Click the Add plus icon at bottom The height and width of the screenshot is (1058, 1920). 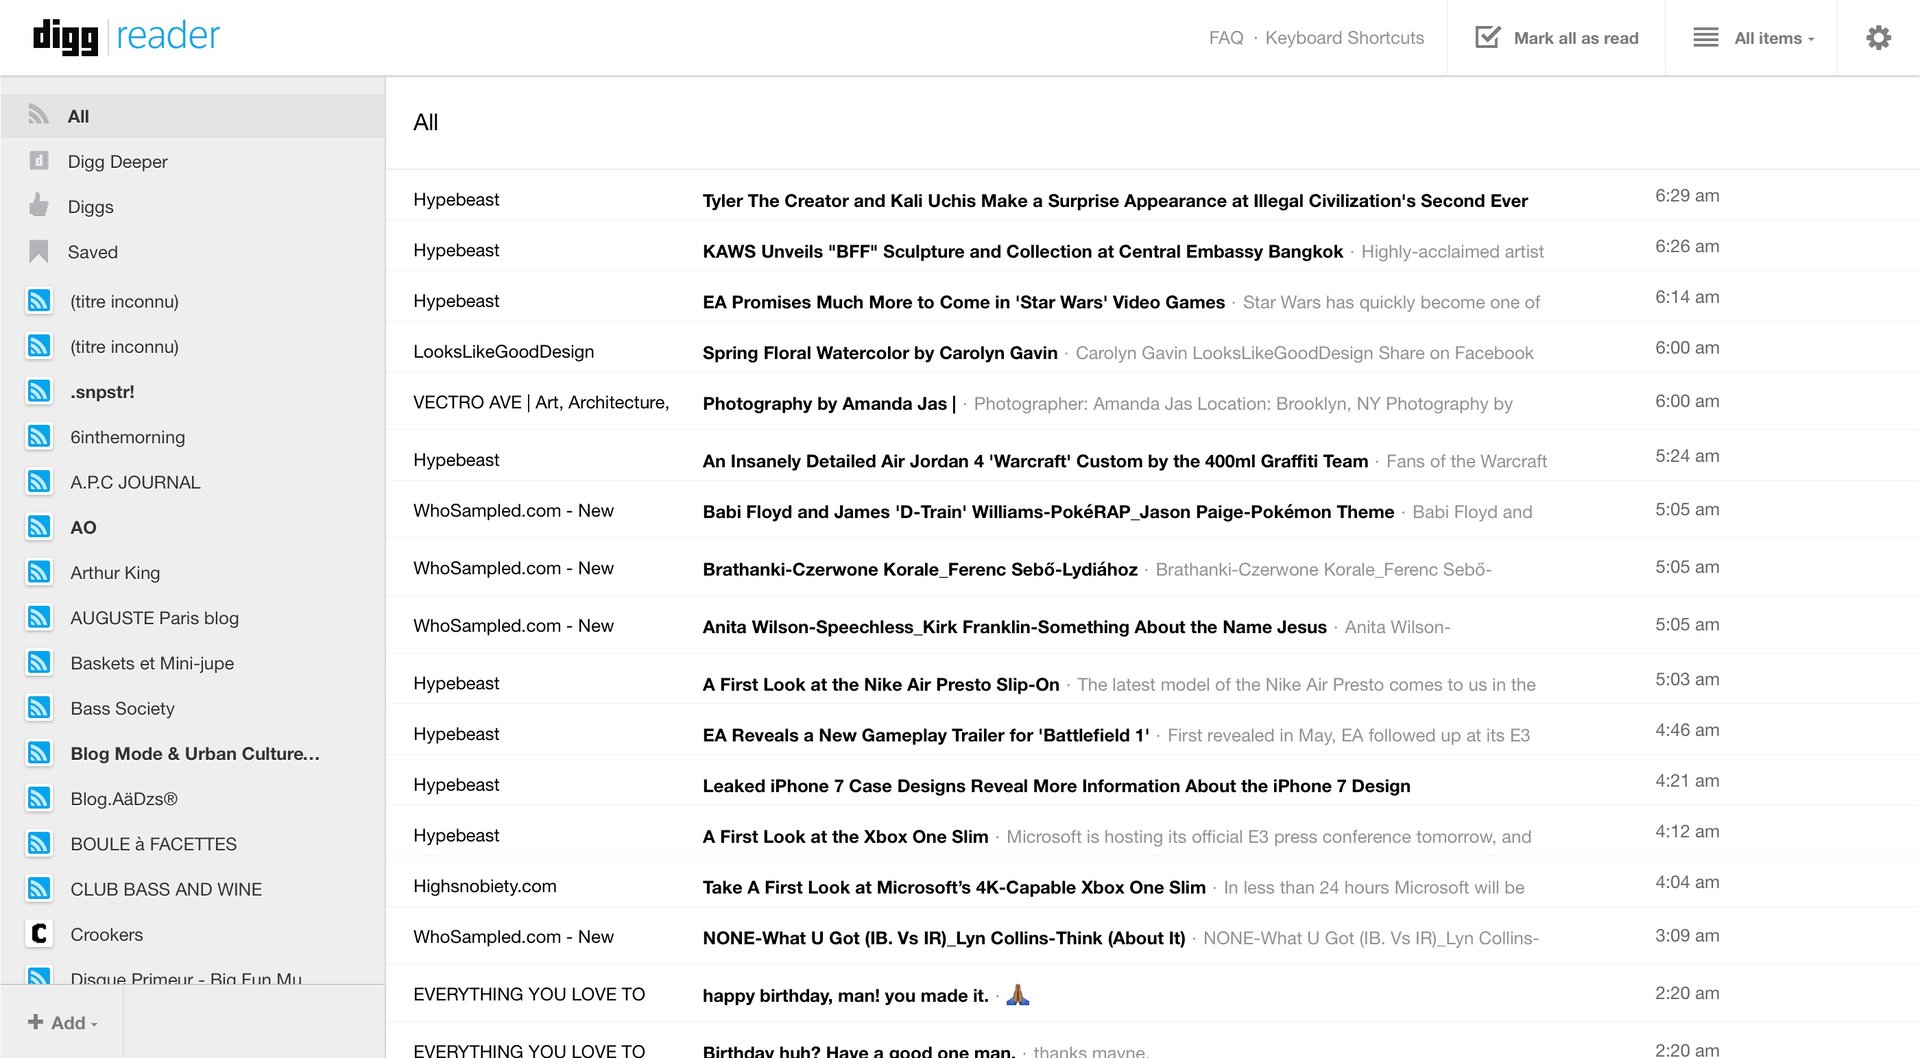34,1022
